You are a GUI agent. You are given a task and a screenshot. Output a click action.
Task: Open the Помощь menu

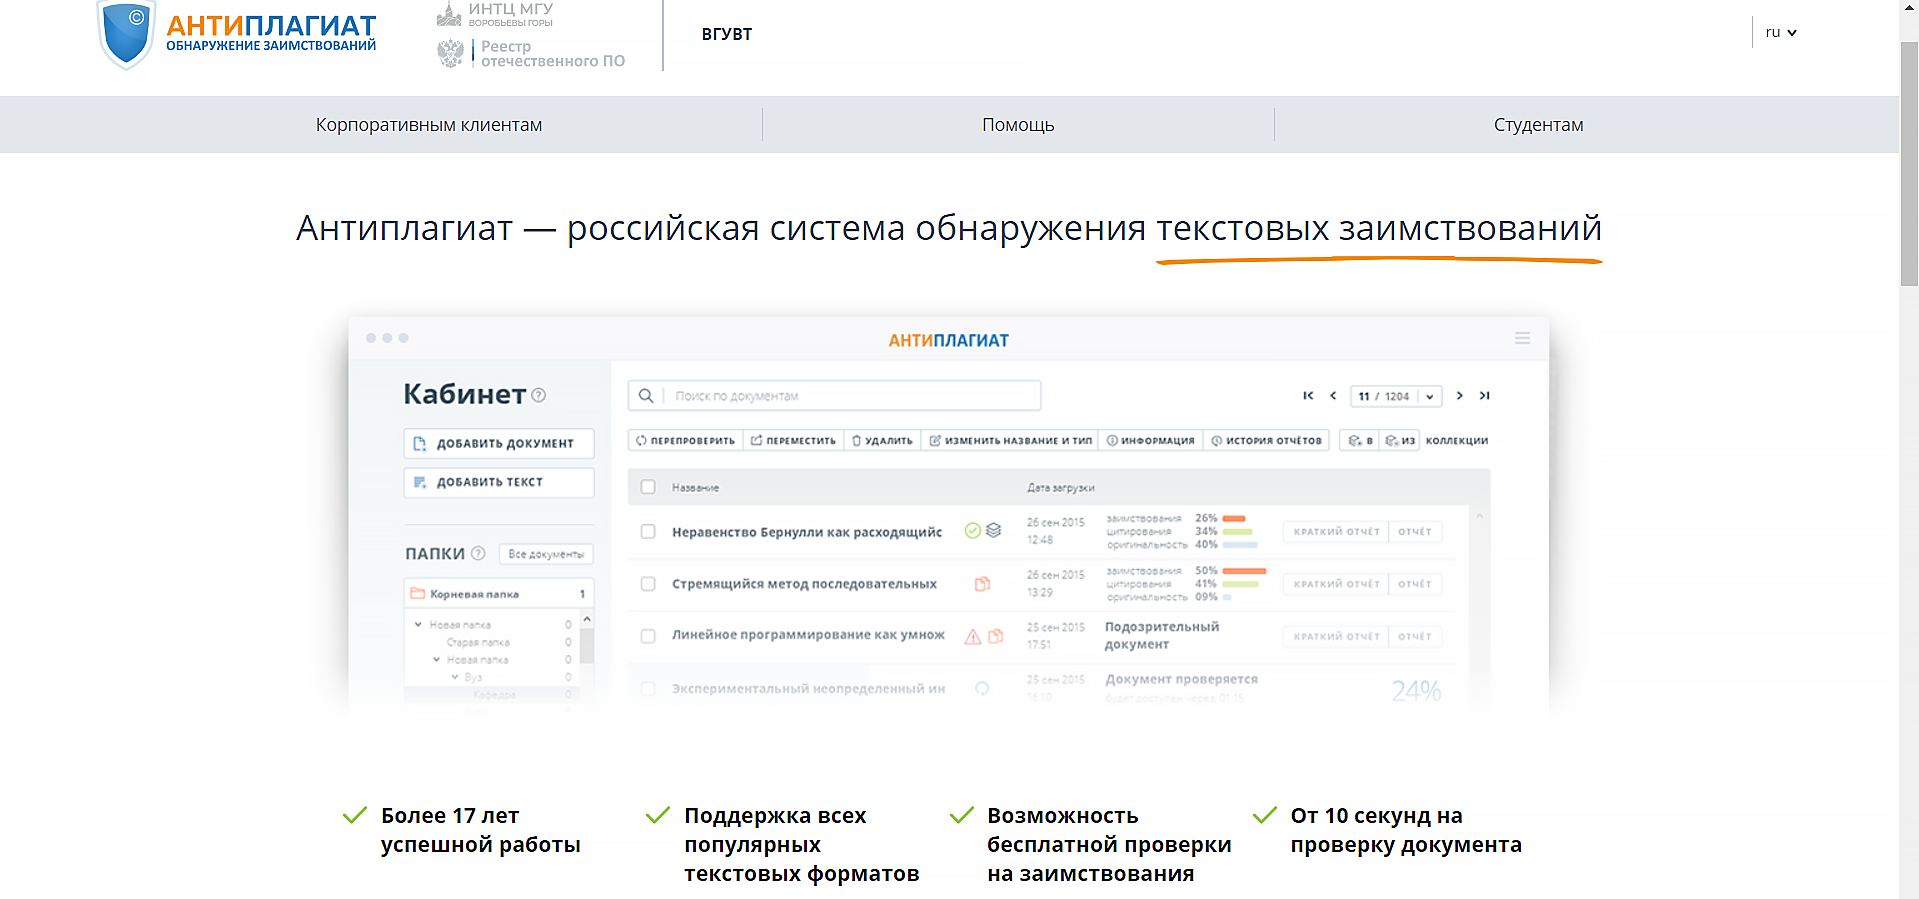1018,125
